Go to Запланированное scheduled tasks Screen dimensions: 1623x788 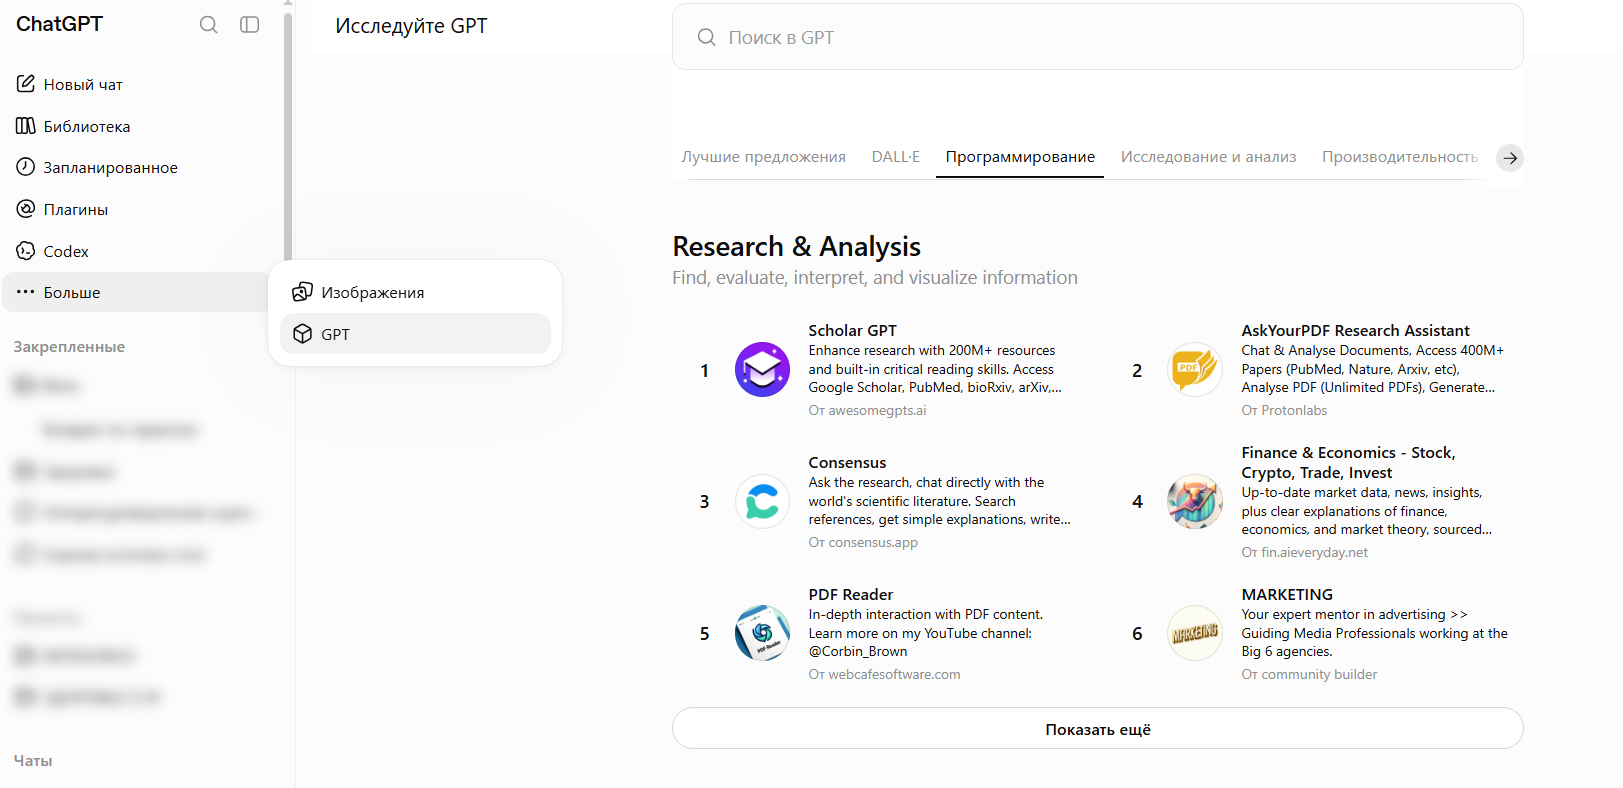pyautogui.click(x=137, y=168)
